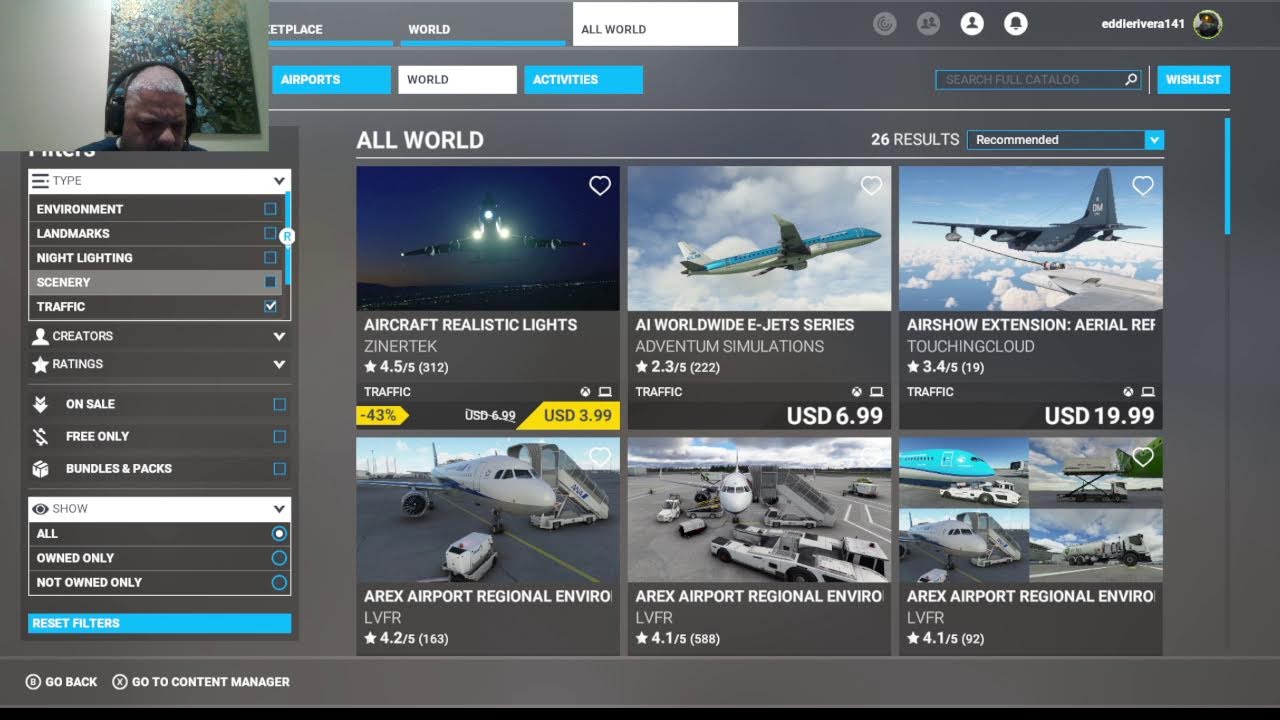Click the Creators person icon

coord(41,336)
